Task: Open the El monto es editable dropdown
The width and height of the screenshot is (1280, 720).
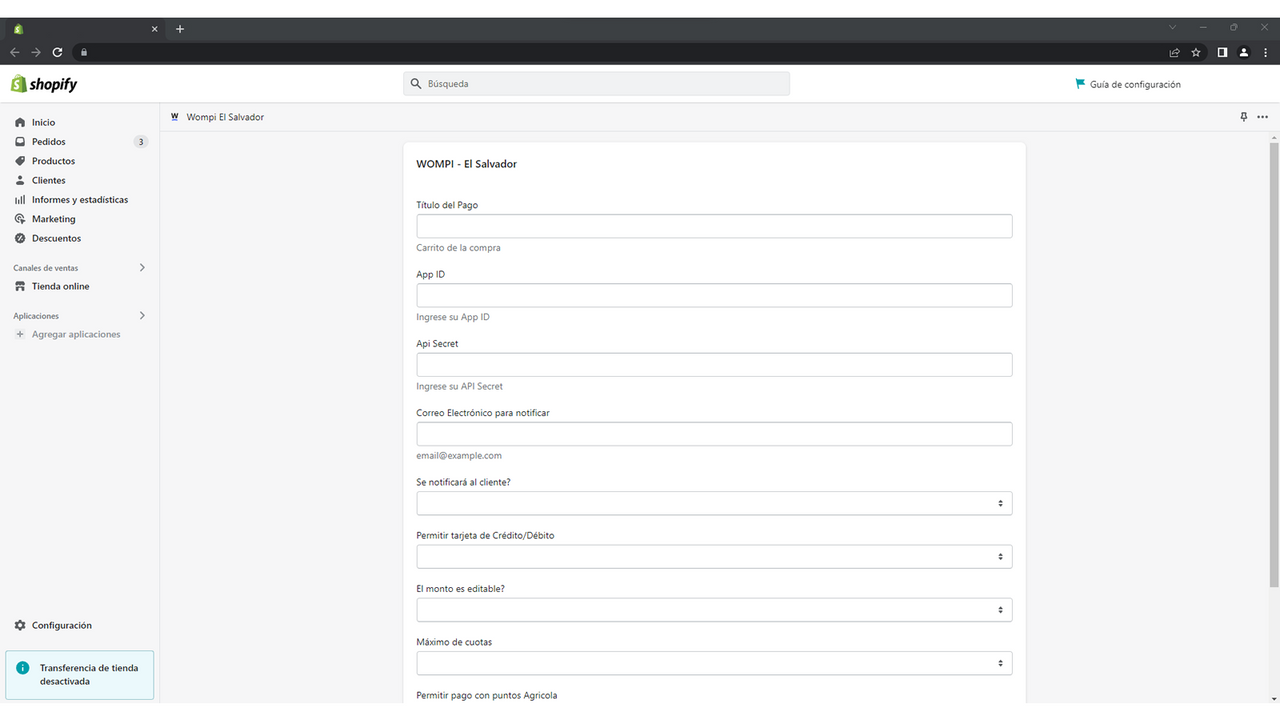Action: [714, 610]
